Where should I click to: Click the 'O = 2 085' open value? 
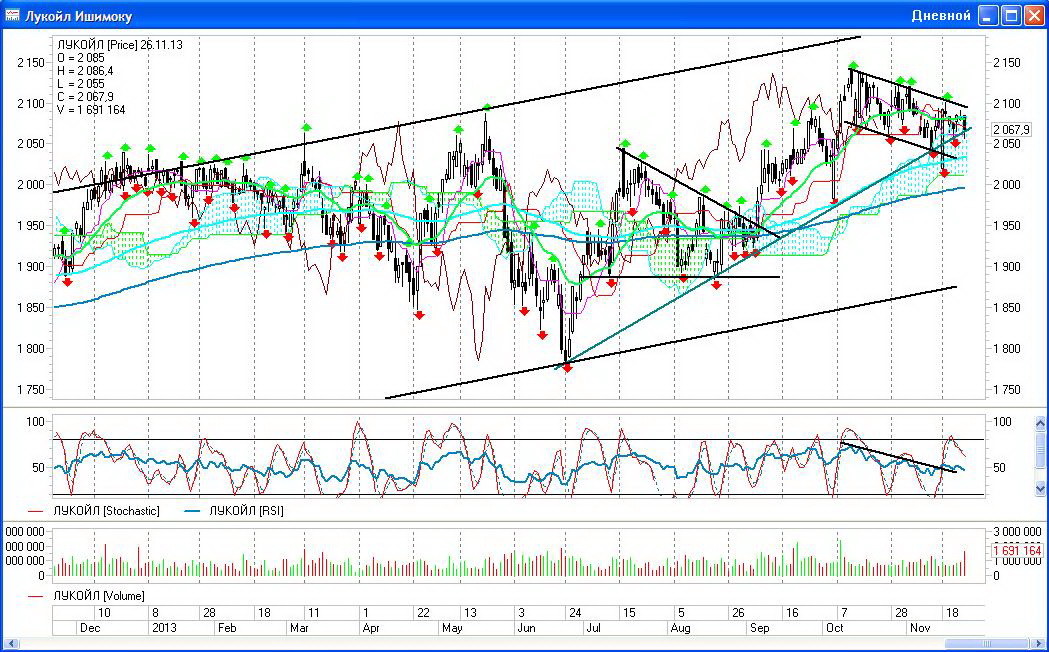click(81, 58)
